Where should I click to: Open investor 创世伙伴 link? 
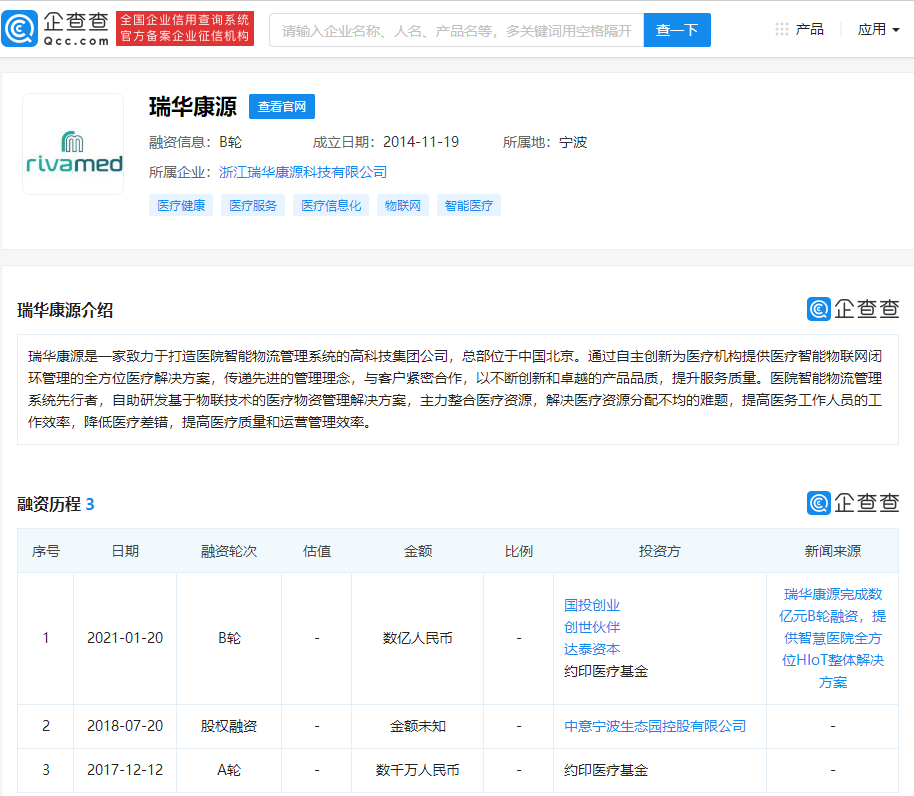tap(592, 628)
